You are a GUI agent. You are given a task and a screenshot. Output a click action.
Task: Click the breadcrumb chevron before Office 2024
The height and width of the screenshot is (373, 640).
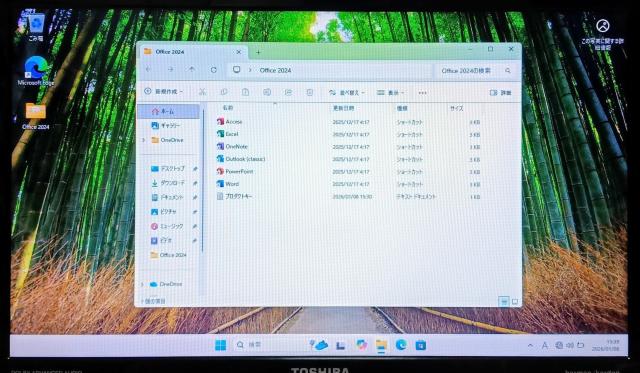(250, 70)
